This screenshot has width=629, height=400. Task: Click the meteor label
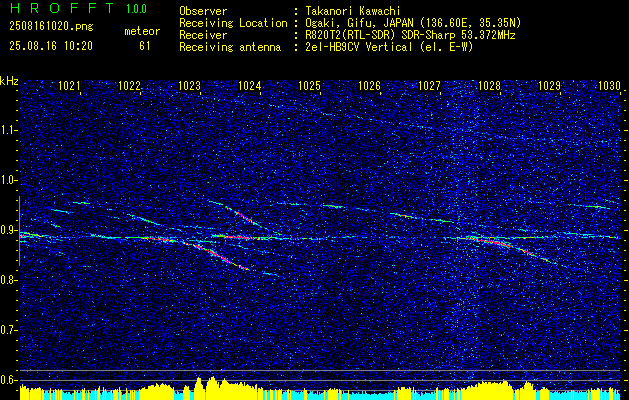[142, 31]
